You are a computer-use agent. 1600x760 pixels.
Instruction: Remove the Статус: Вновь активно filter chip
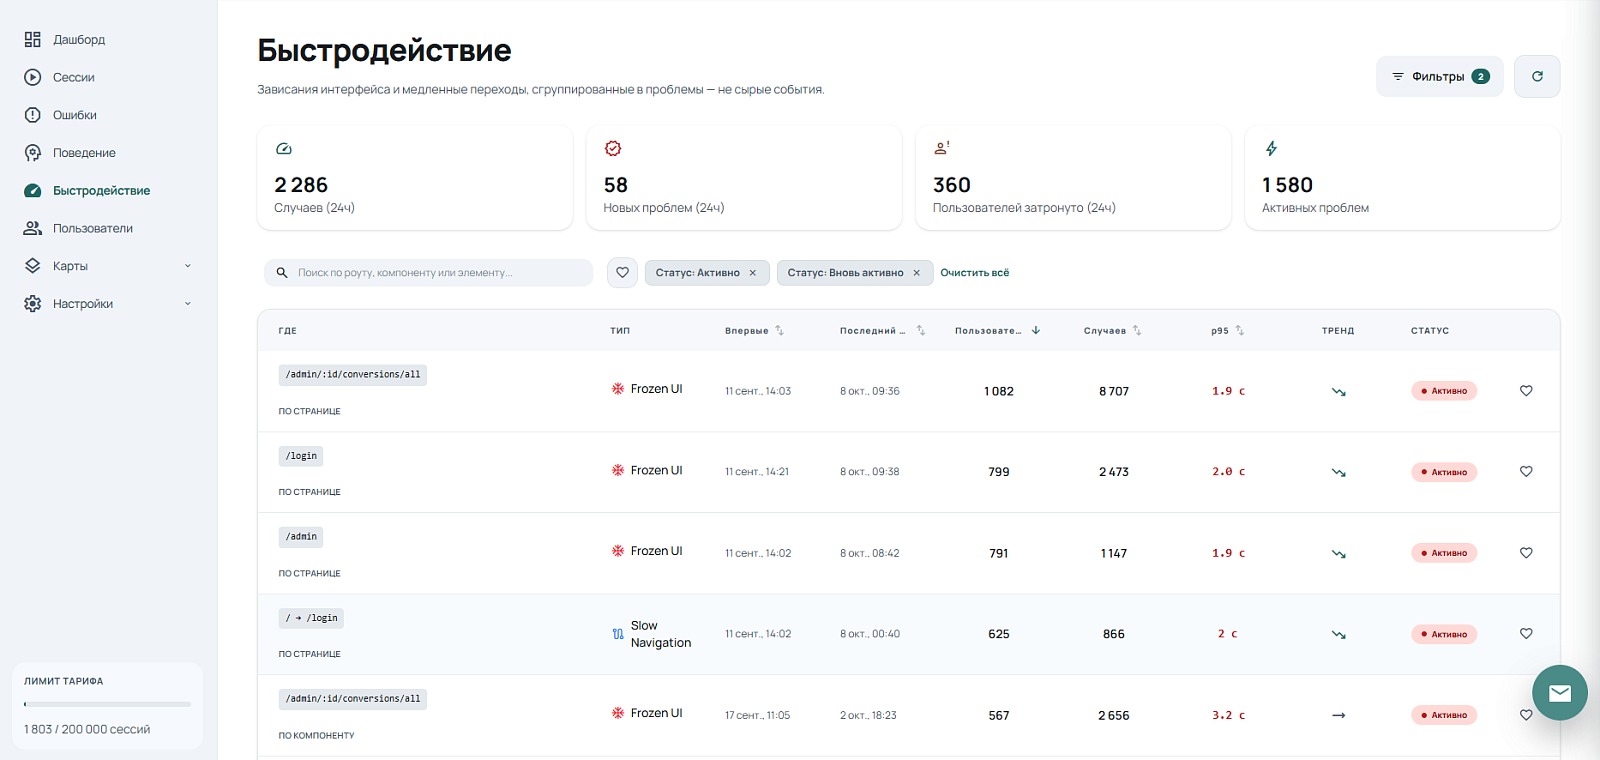coord(916,273)
